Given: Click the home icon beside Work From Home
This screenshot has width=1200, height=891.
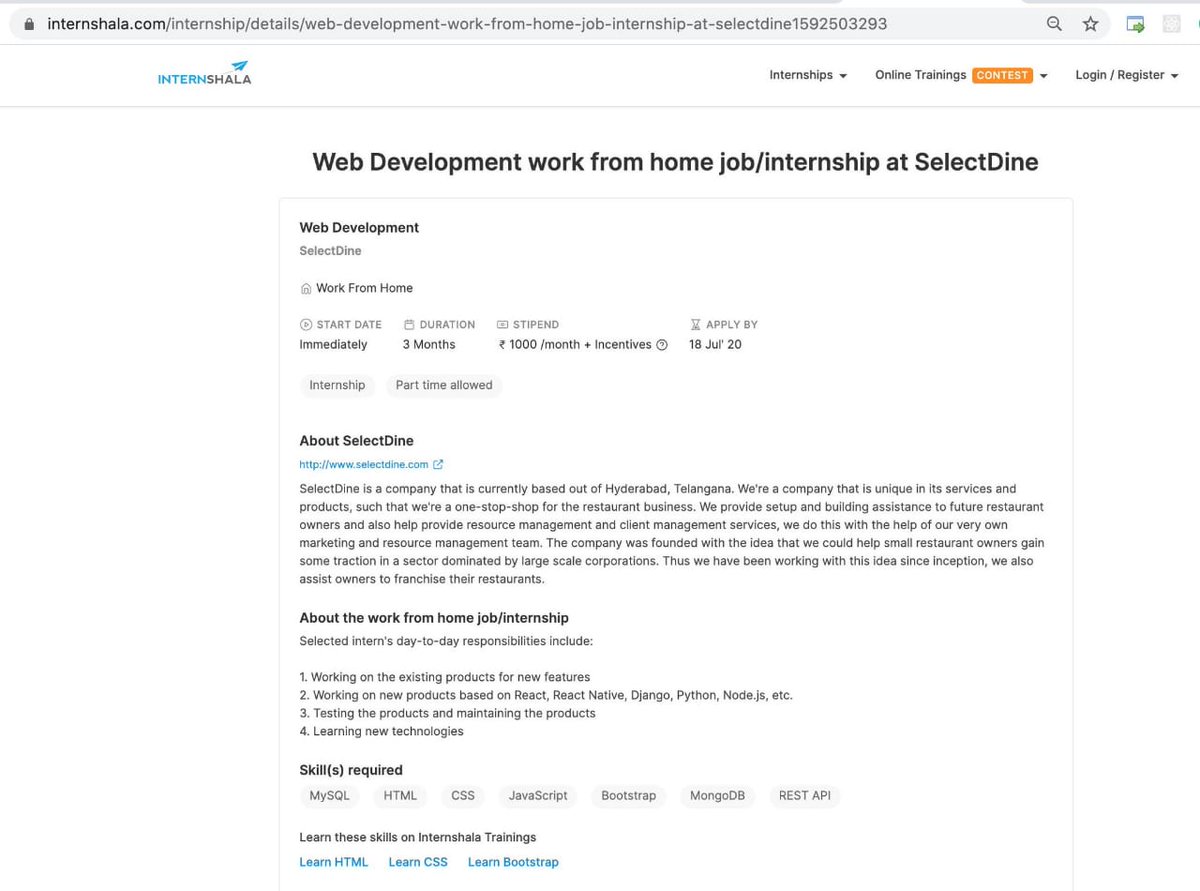Looking at the screenshot, I should (x=306, y=289).
